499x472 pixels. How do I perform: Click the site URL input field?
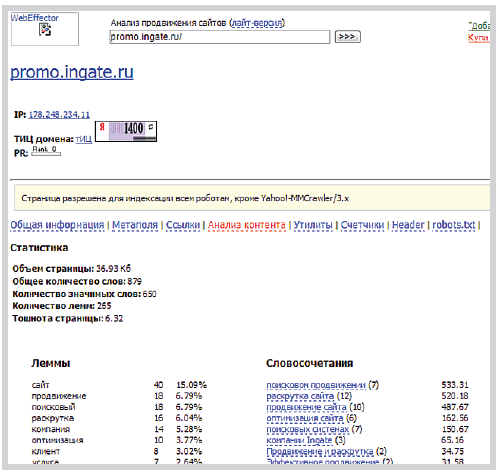(220, 37)
